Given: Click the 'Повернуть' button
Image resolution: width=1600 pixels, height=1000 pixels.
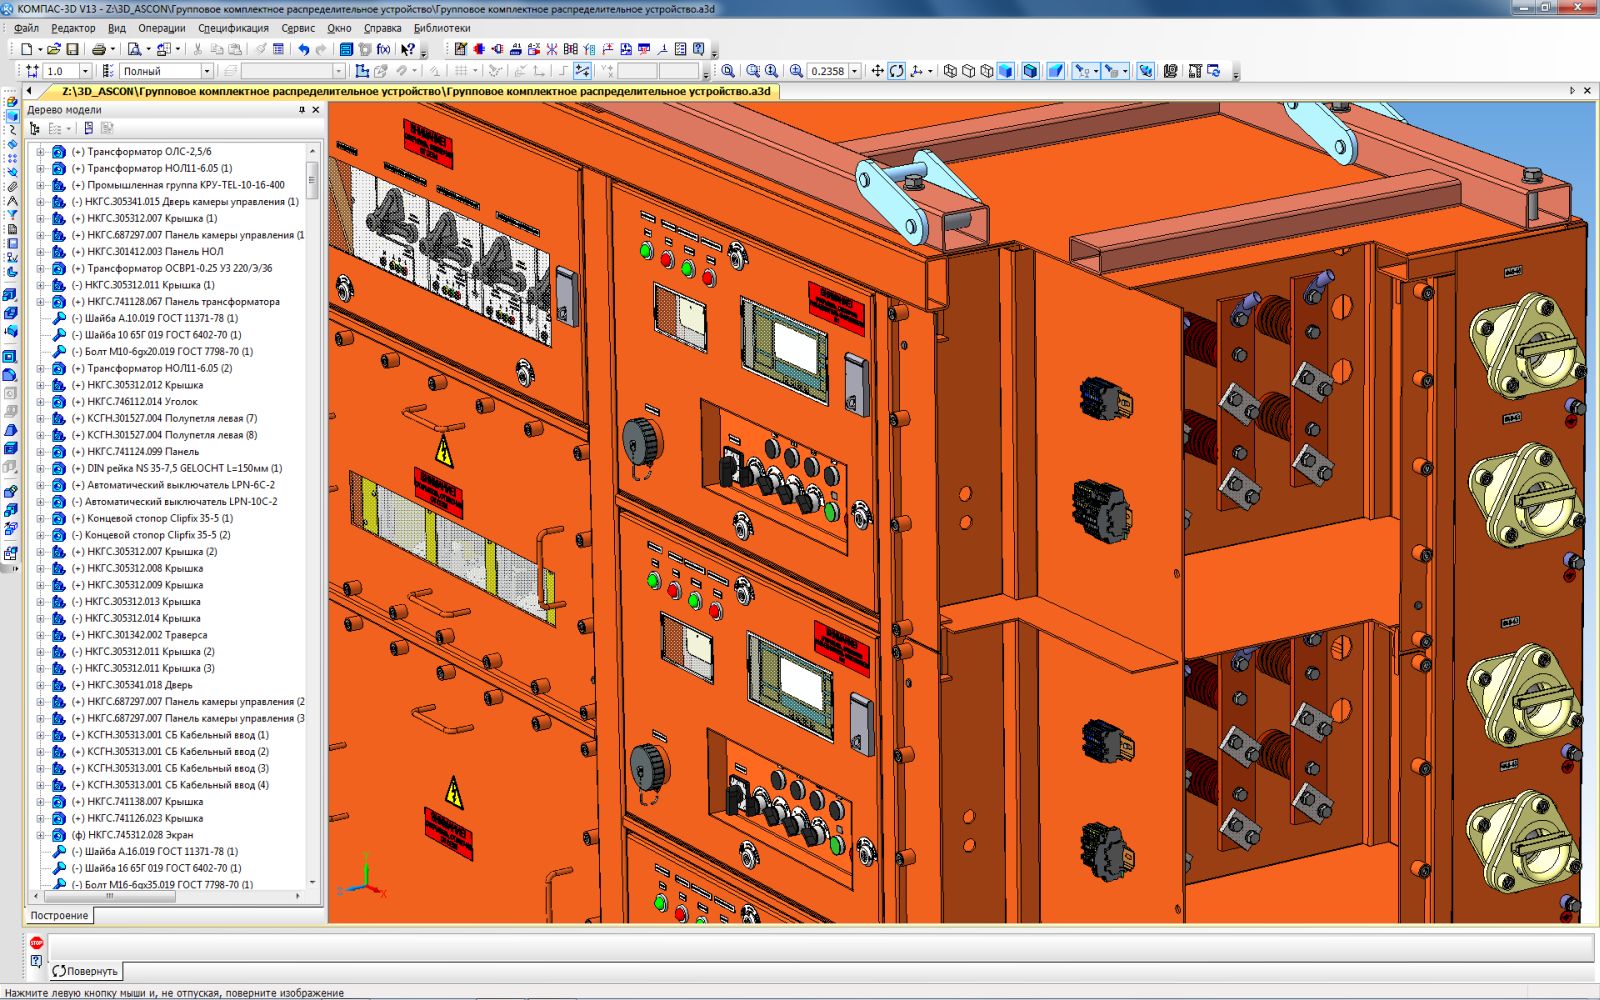Looking at the screenshot, I should tap(85, 971).
